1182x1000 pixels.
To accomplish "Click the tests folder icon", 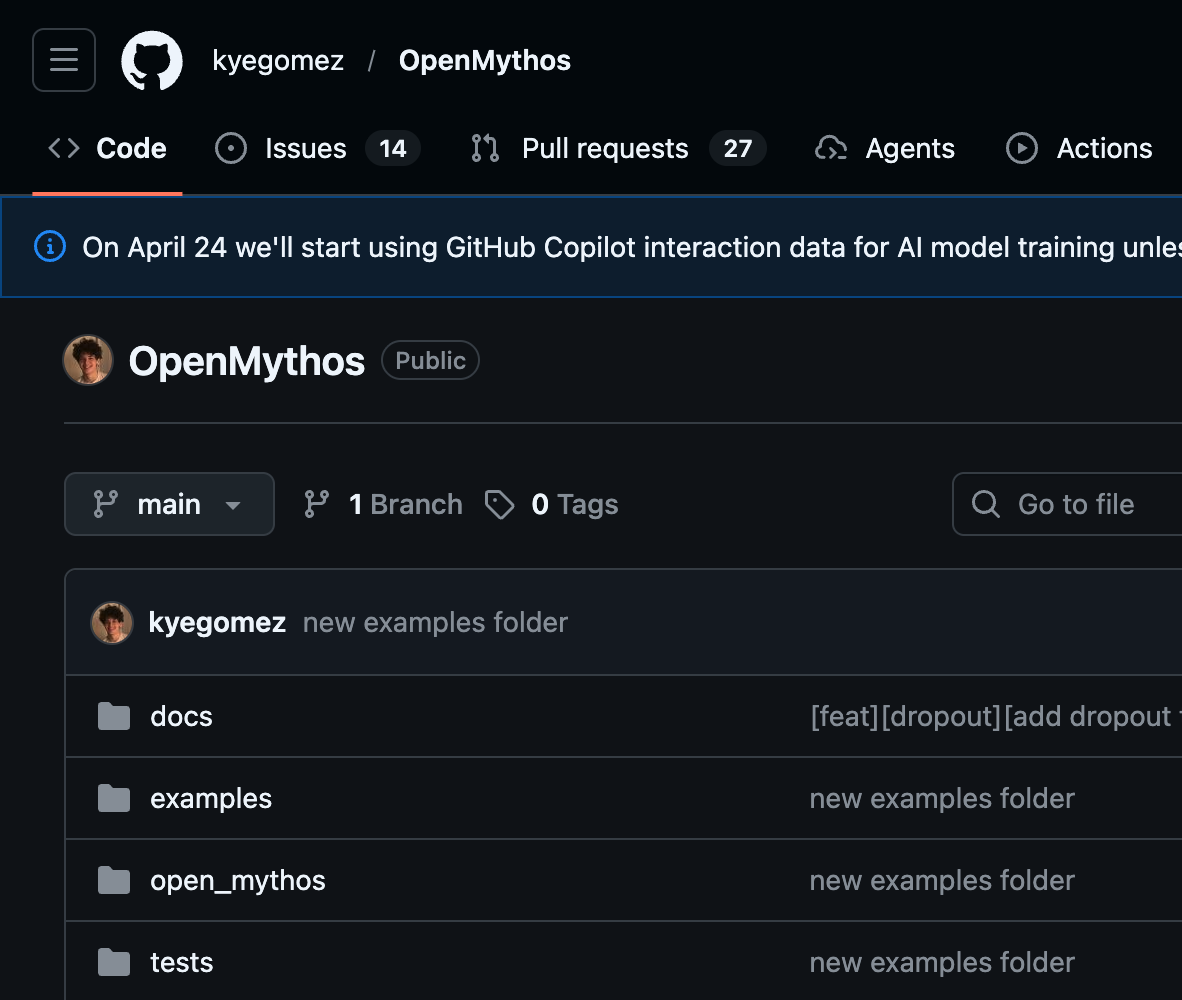I will pyautogui.click(x=114, y=962).
